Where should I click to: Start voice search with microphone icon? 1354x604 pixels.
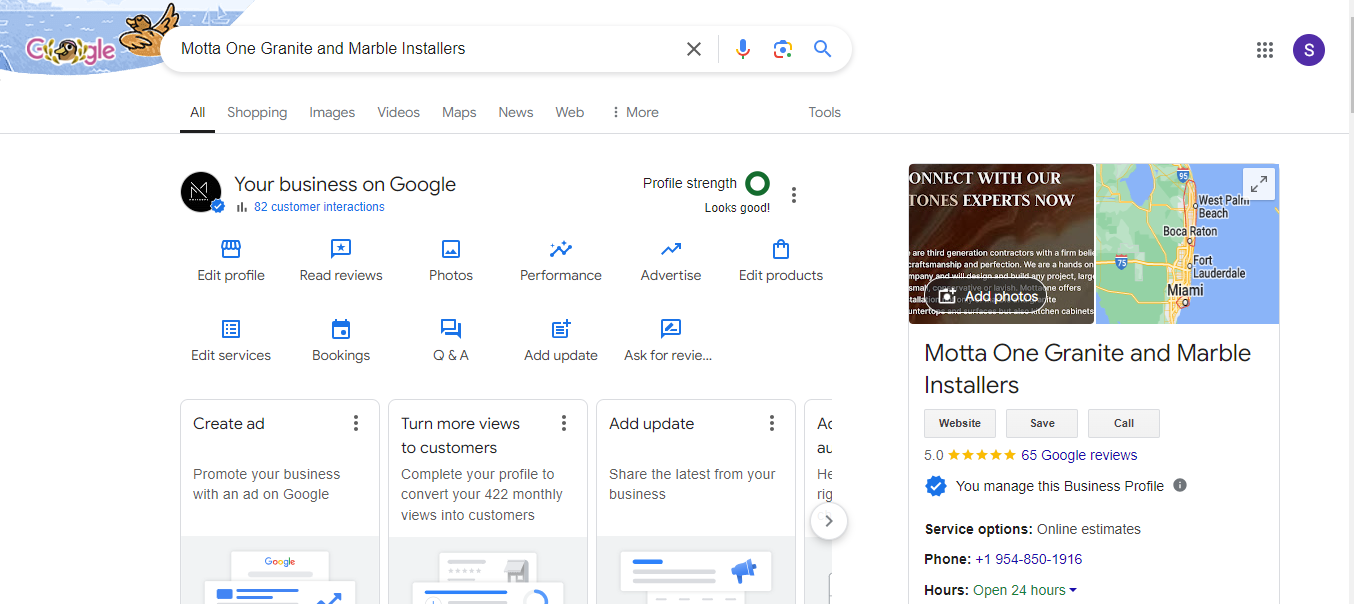pos(743,49)
